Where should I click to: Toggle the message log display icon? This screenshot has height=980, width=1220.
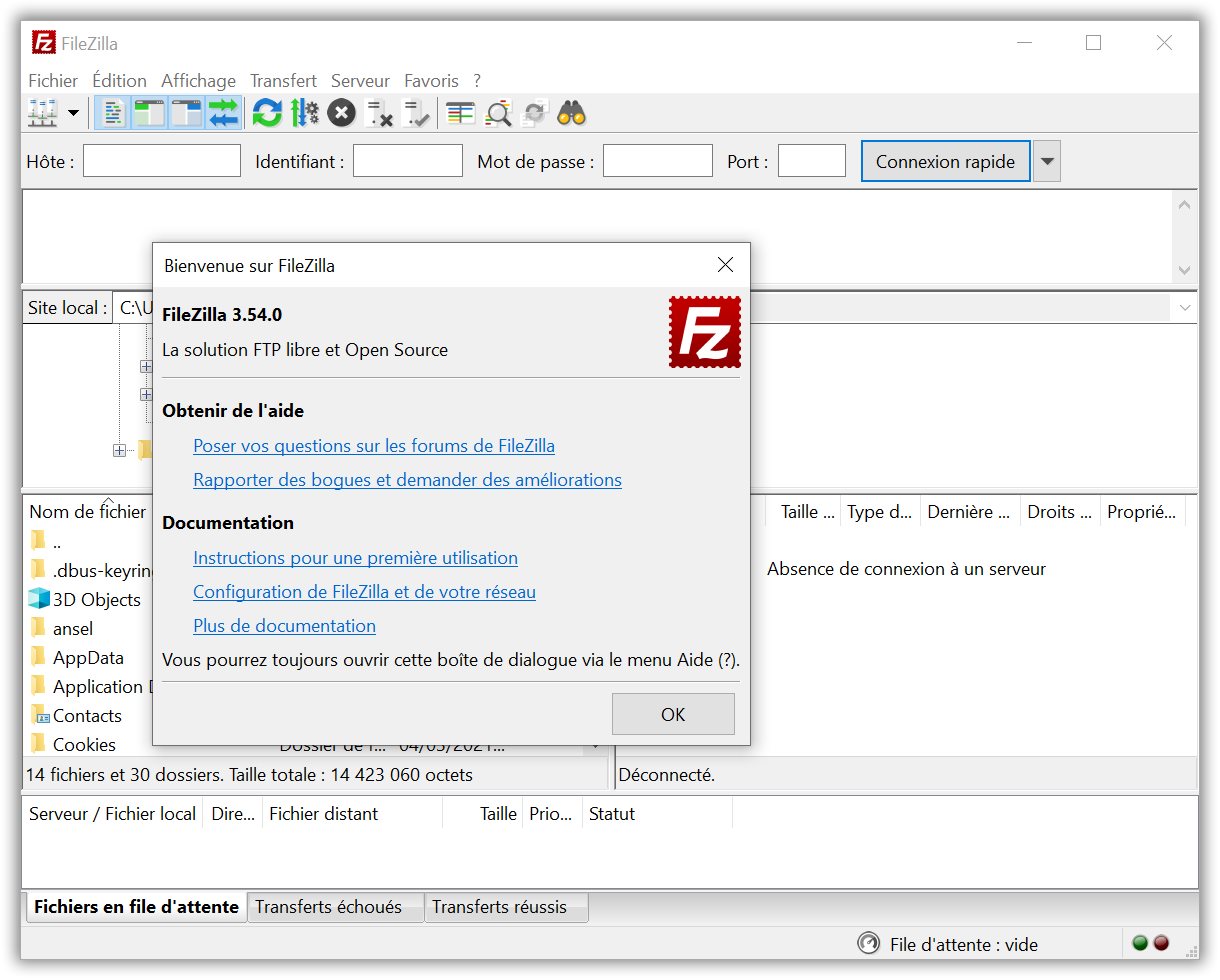tap(114, 113)
